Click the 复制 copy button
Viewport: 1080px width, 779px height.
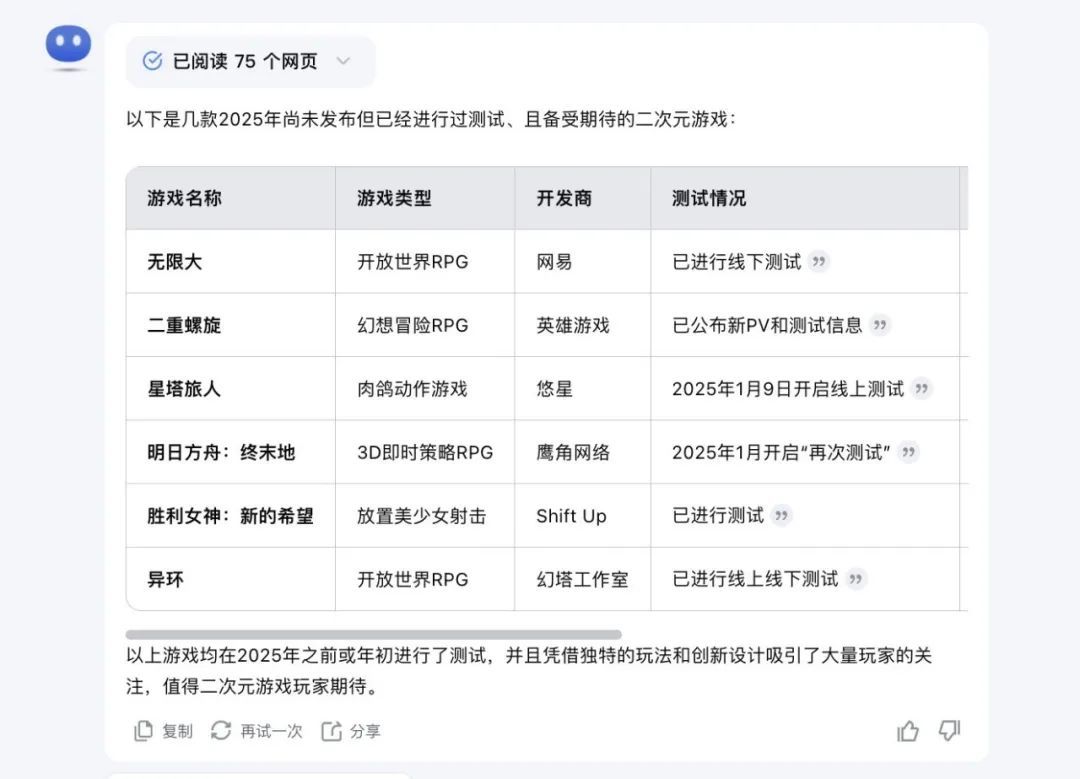point(163,731)
